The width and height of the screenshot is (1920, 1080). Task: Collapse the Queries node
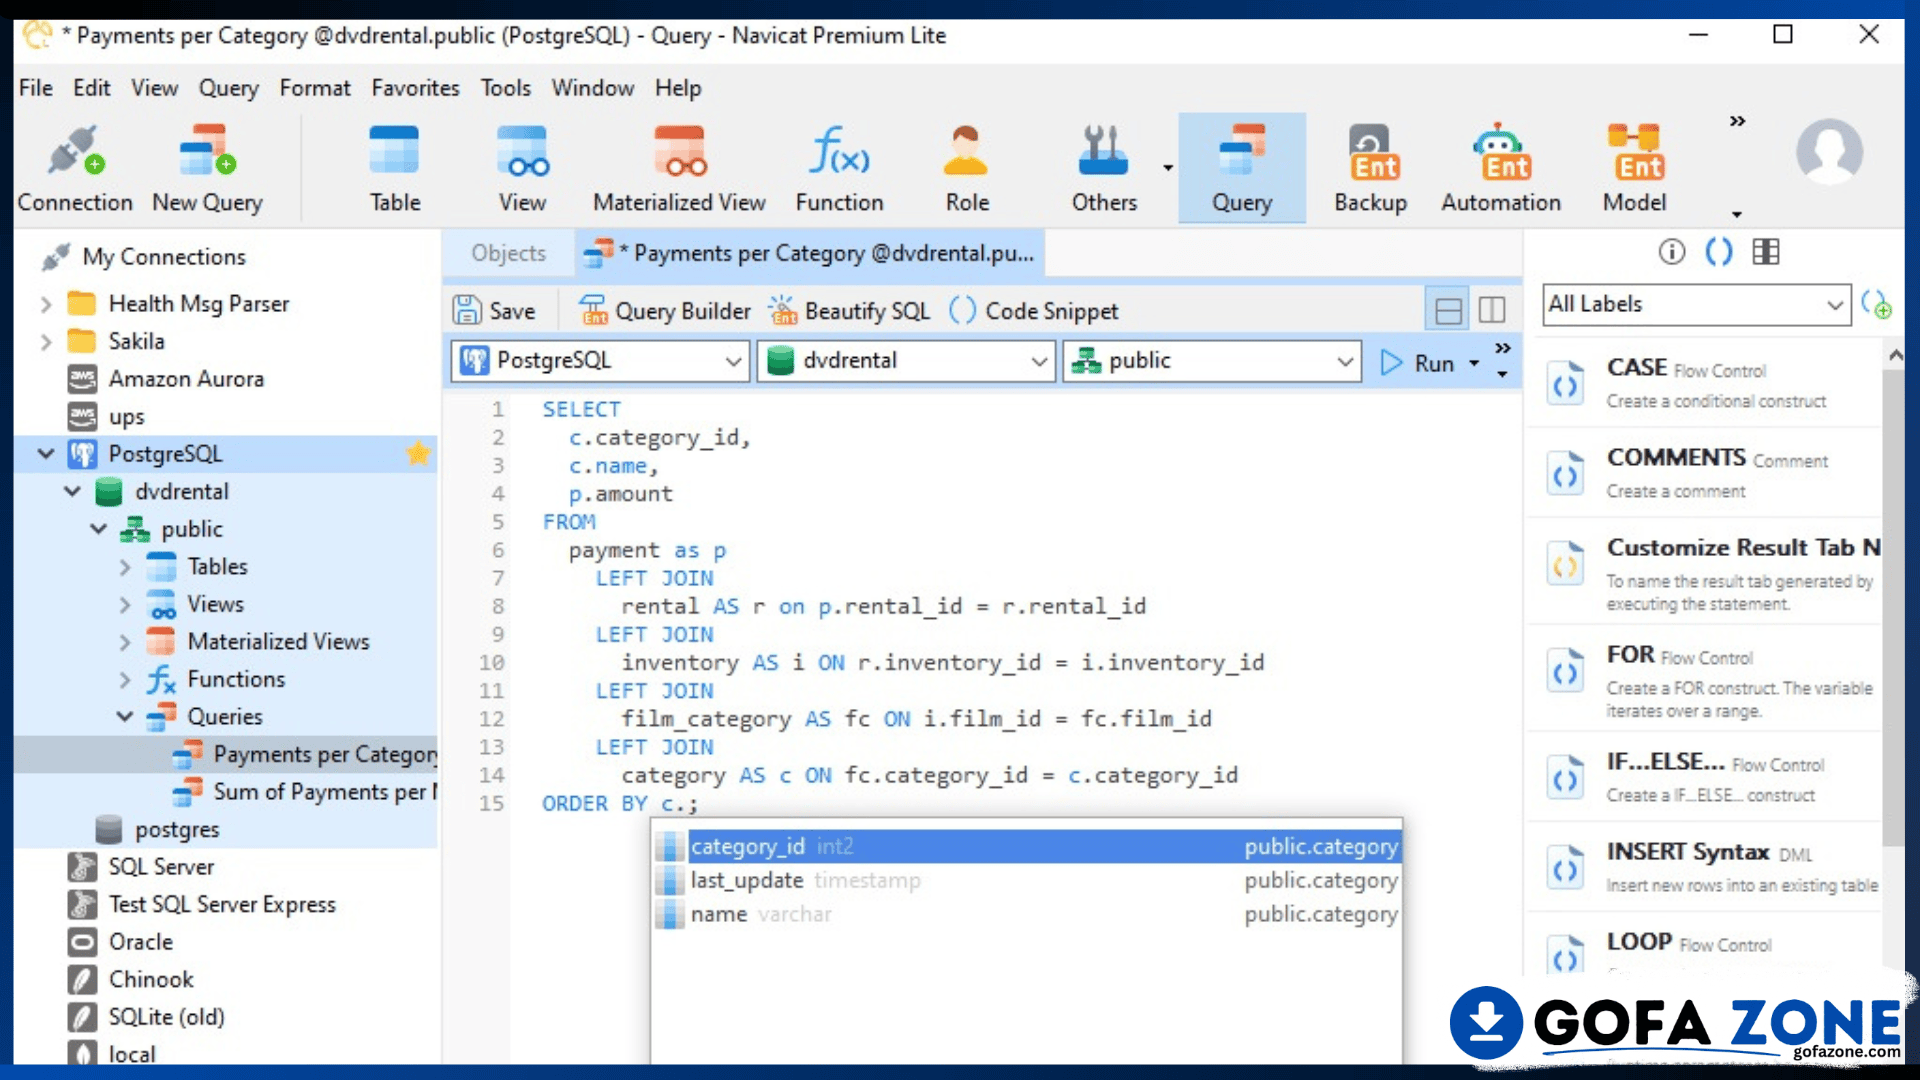tap(125, 717)
